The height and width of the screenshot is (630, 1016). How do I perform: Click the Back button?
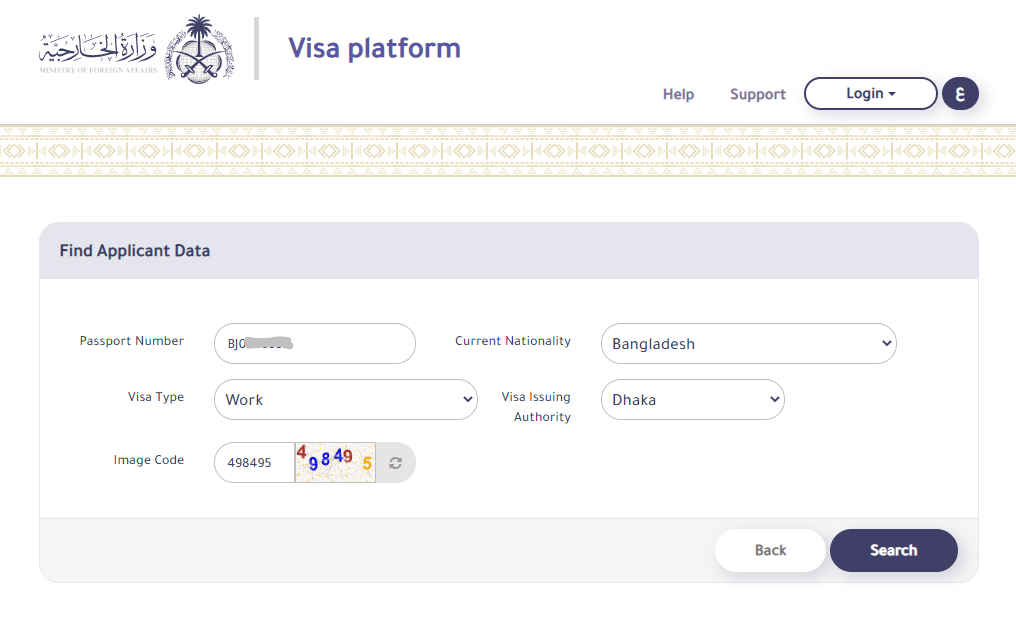pyautogui.click(x=770, y=550)
